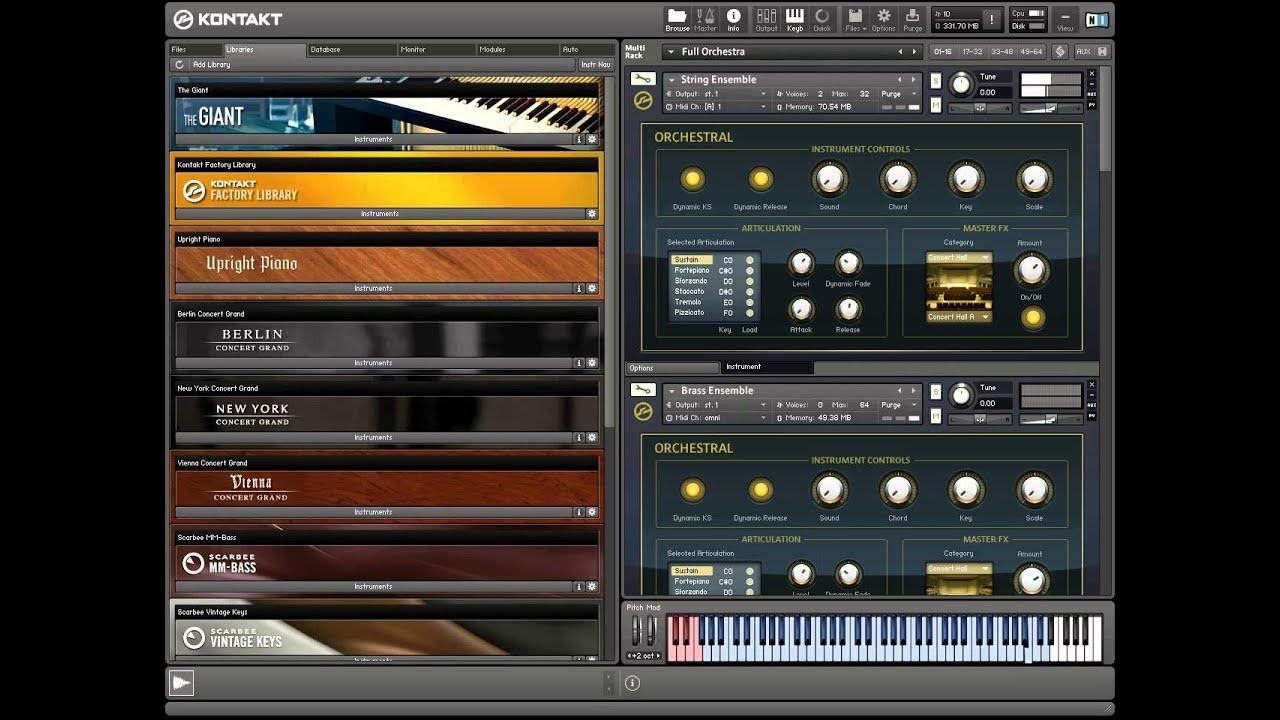Open settings gear for Vienna Concert Grand
The height and width of the screenshot is (720, 1280).
(x=592, y=512)
